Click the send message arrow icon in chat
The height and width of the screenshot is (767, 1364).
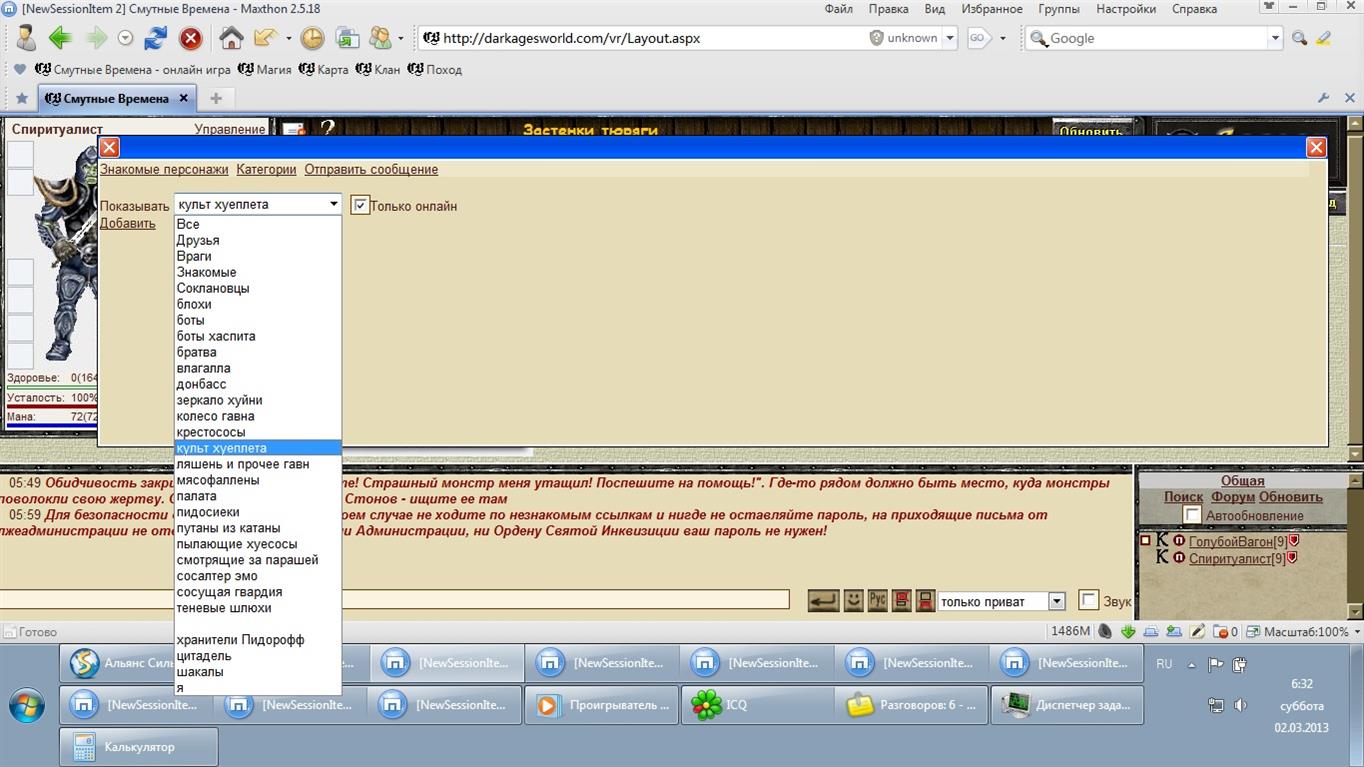coord(823,600)
